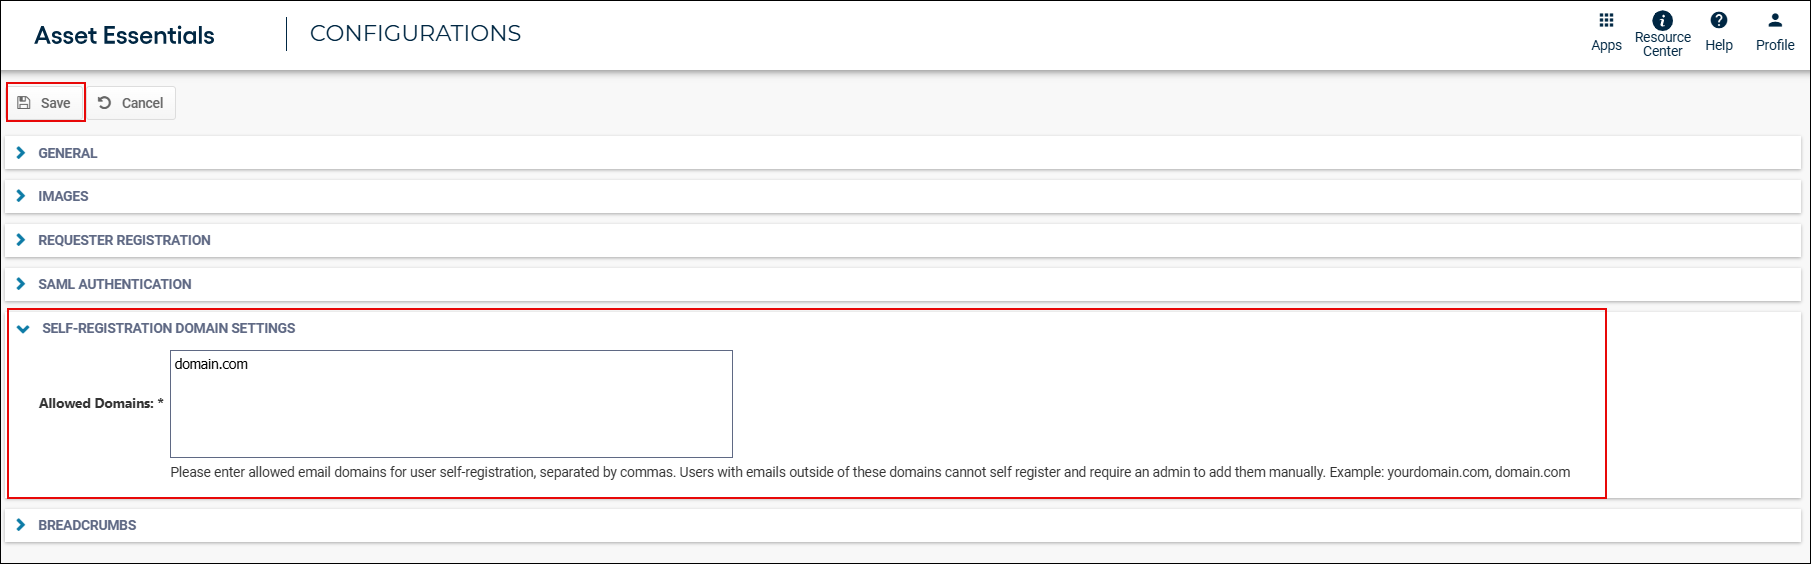Open the Resource Center info icon

[x=1662, y=20]
